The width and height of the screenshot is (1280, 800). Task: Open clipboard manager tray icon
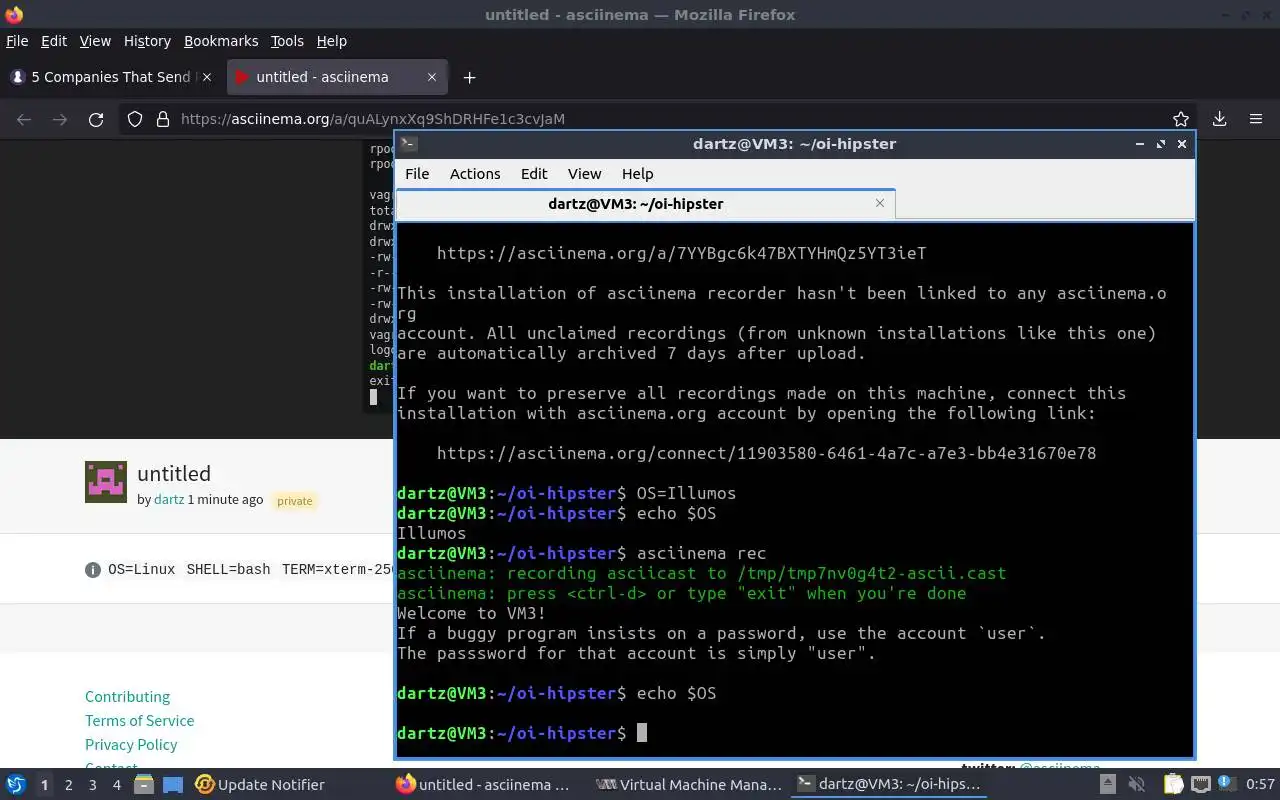tap(1173, 785)
